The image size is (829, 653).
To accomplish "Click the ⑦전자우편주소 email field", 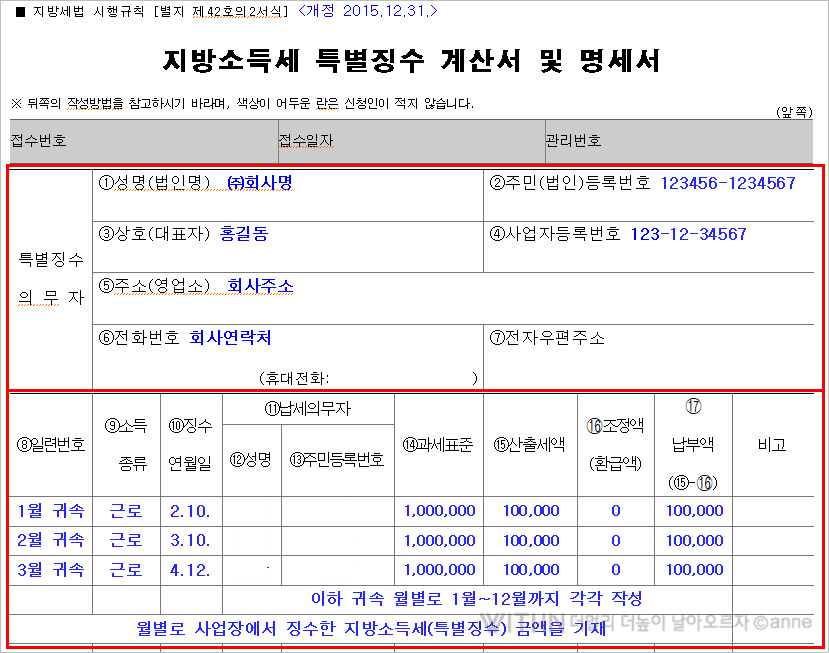I will (x=649, y=357).
